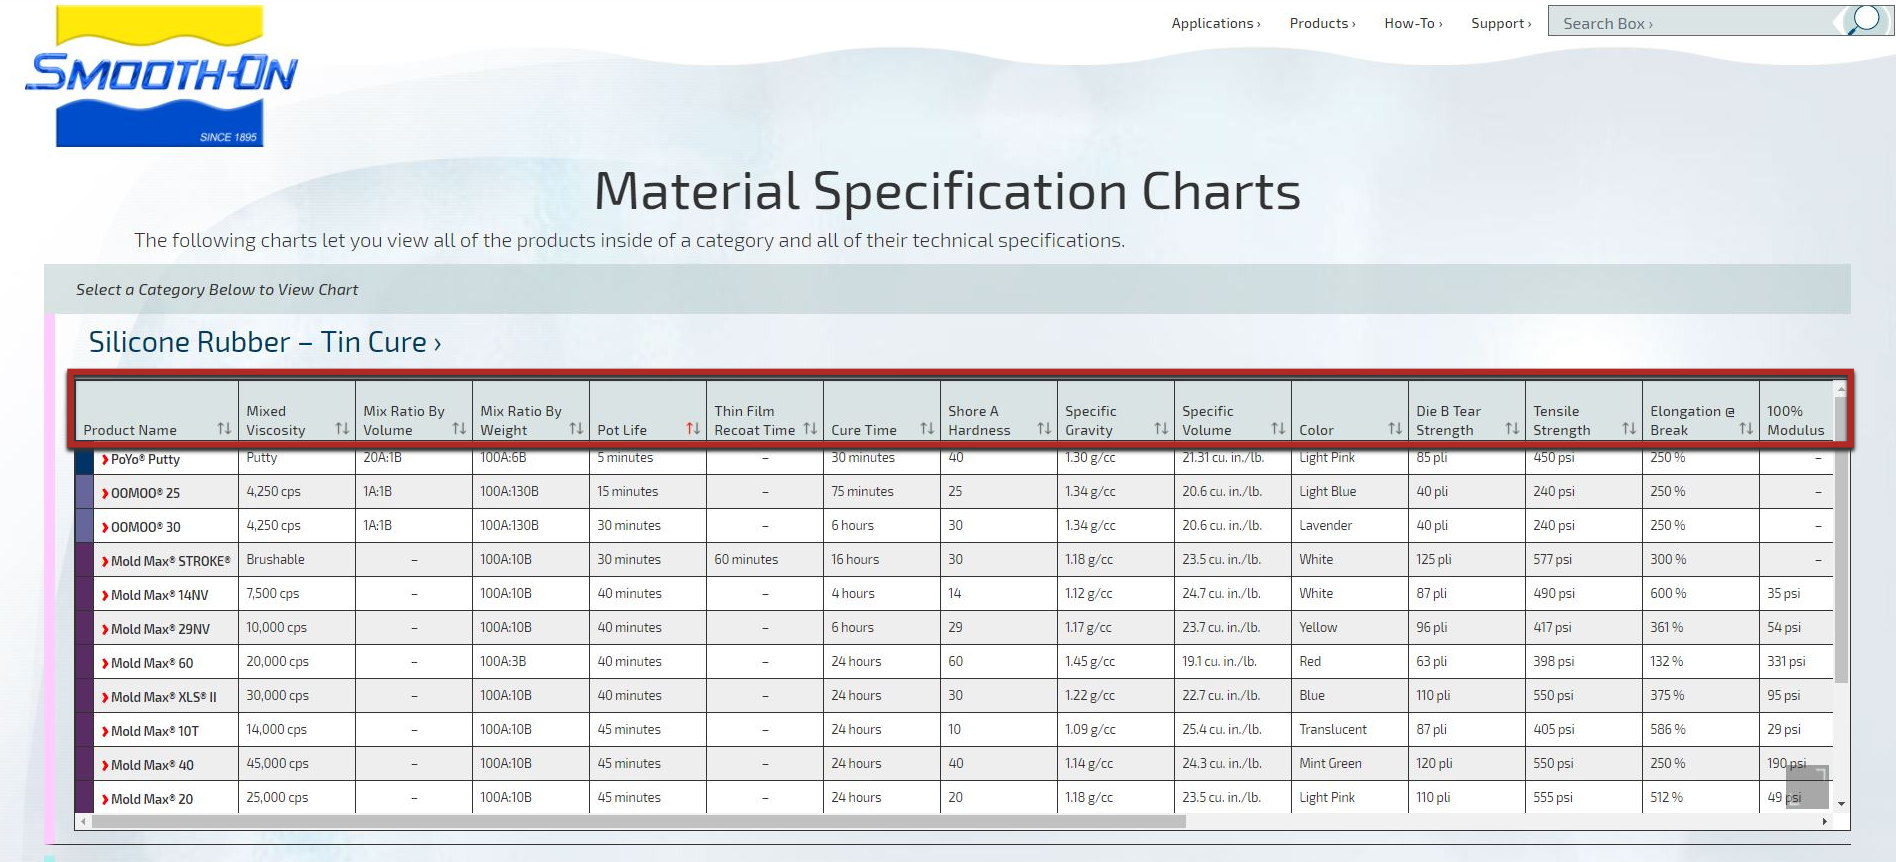Click the horizontal scrollbar right arrow
This screenshot has width=1896, height=862.
[x=1825, y=821]
